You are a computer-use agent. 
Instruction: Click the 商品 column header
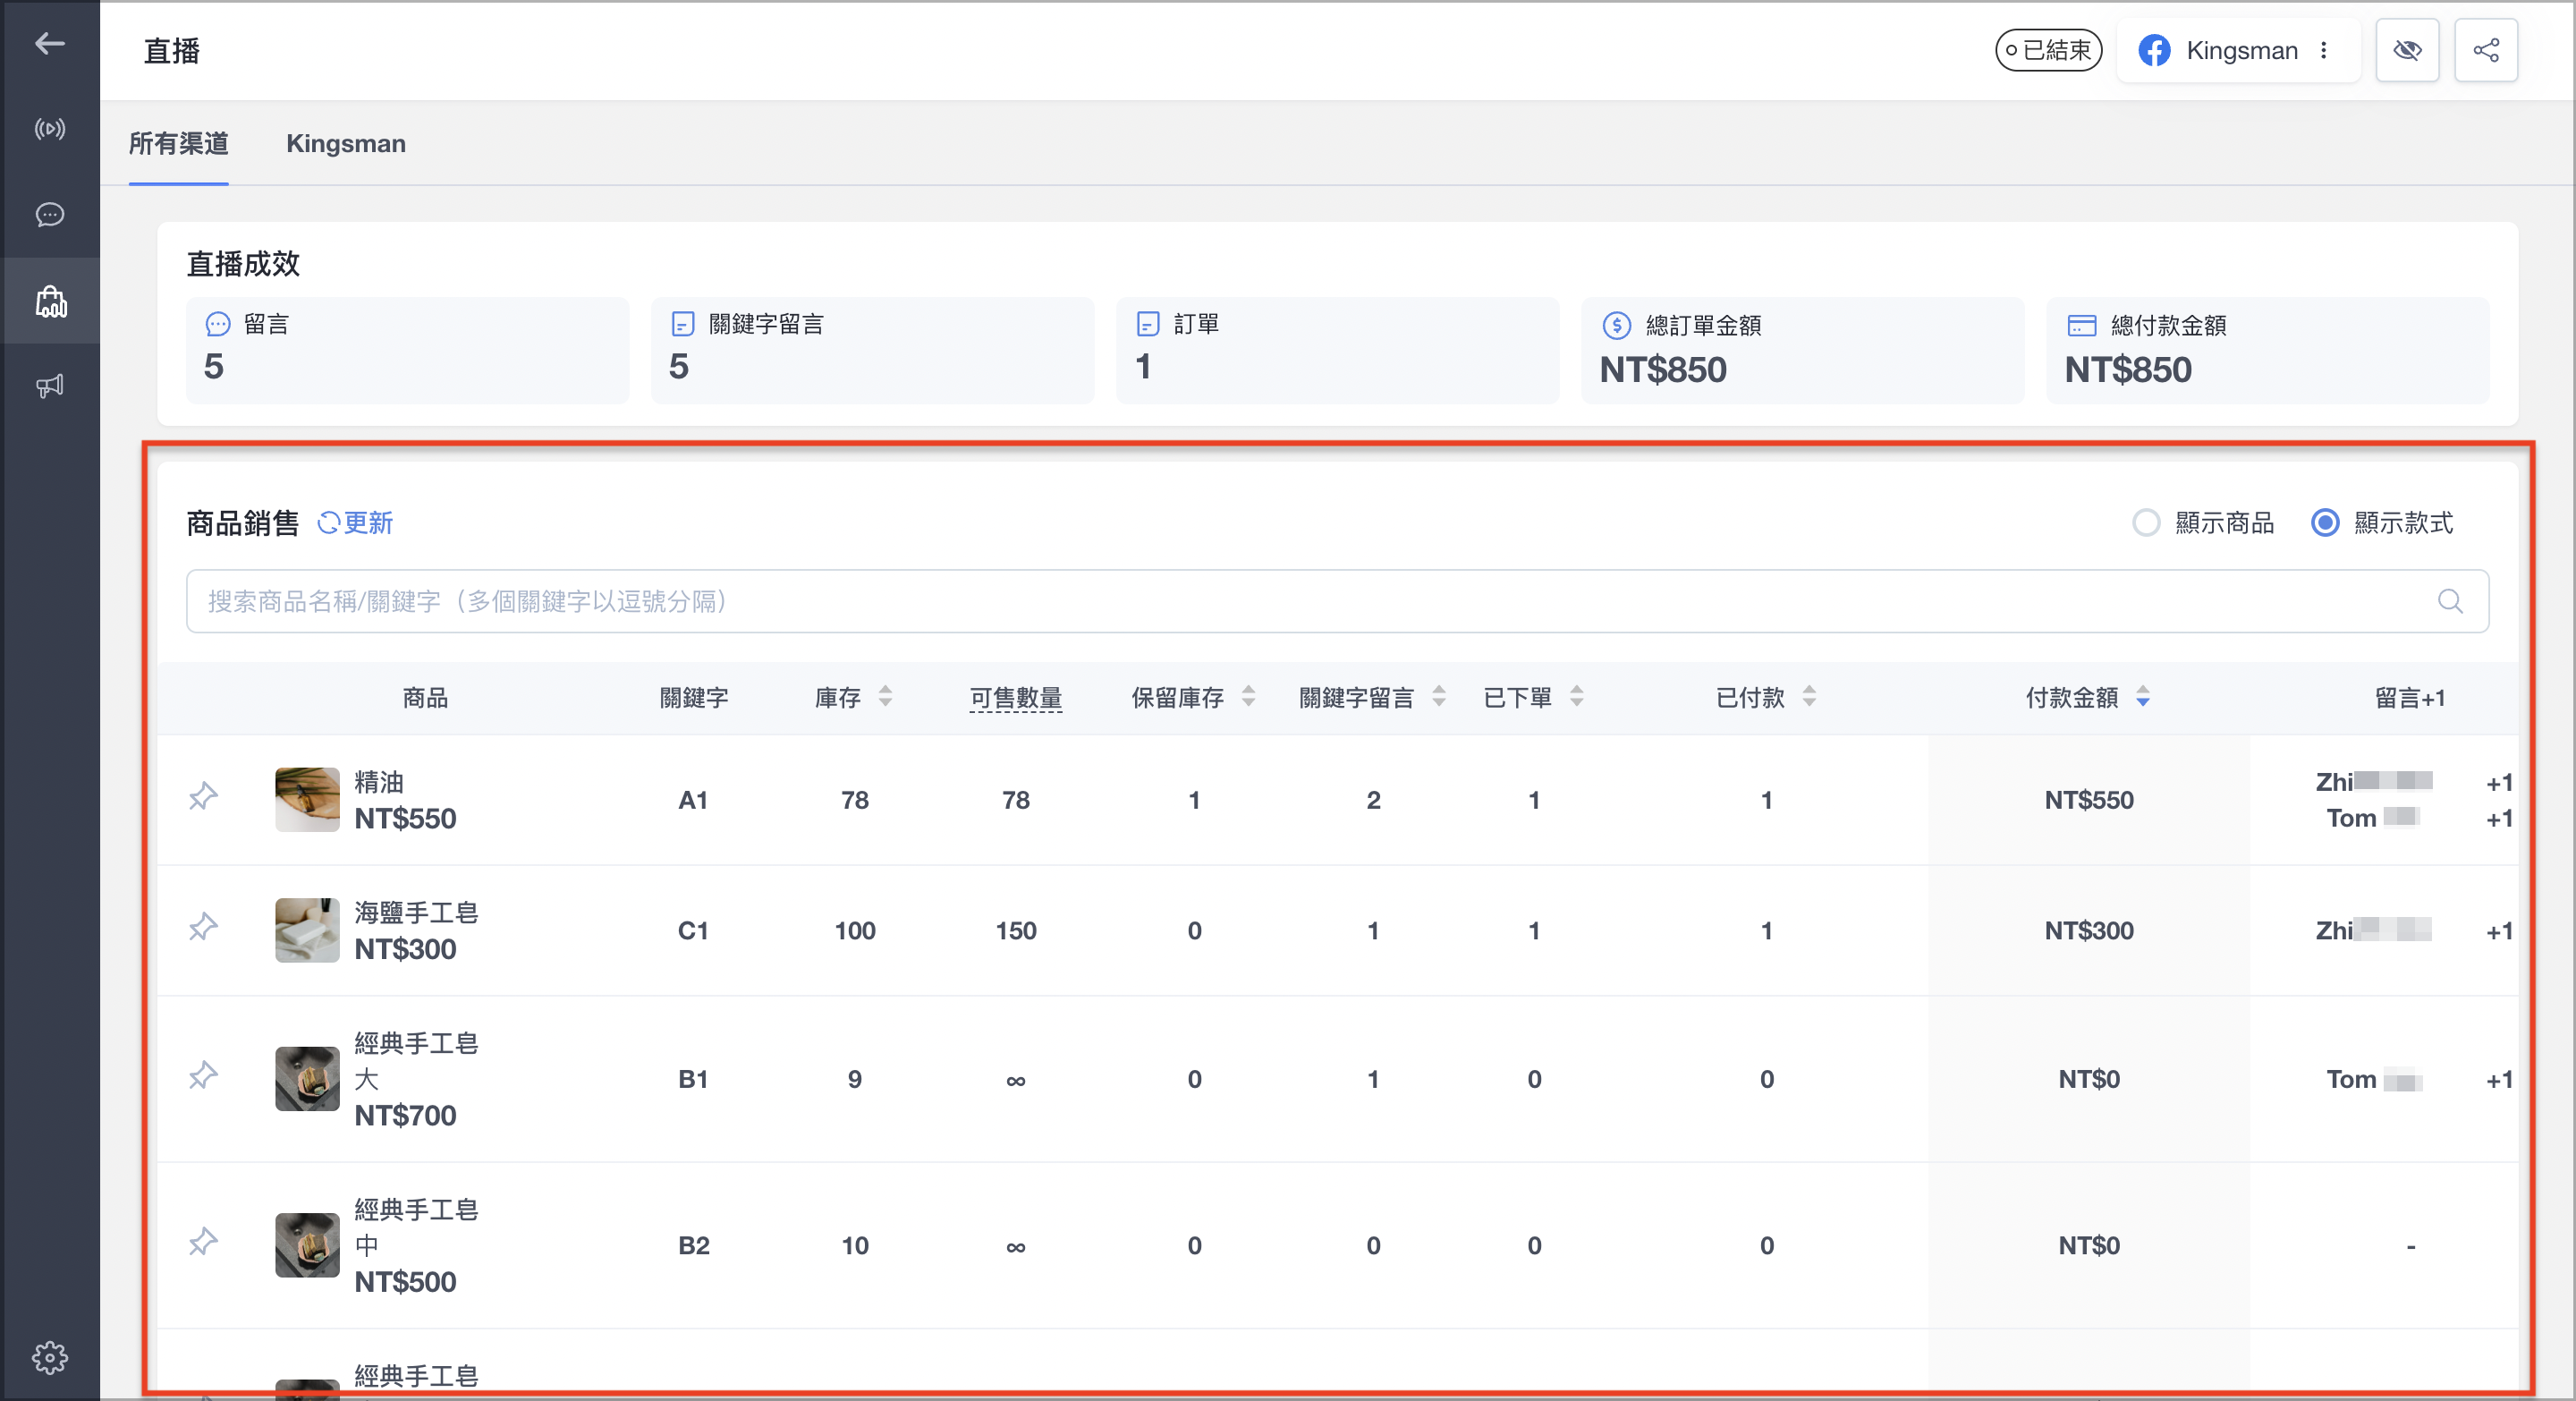425,698
